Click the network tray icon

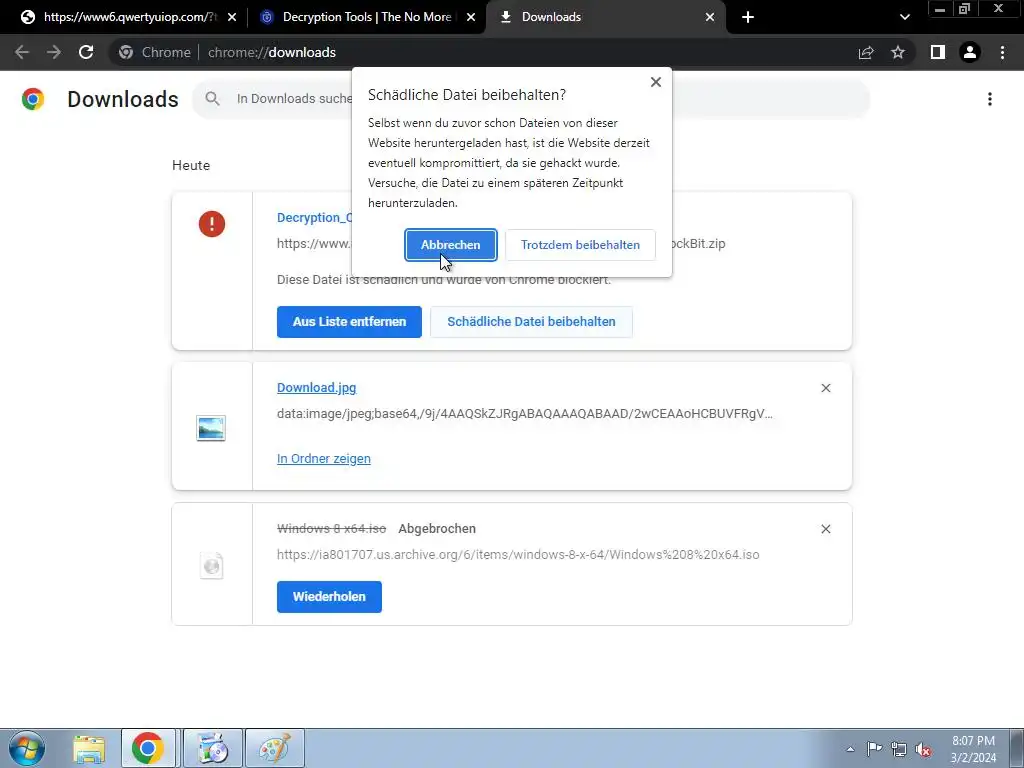899,750
